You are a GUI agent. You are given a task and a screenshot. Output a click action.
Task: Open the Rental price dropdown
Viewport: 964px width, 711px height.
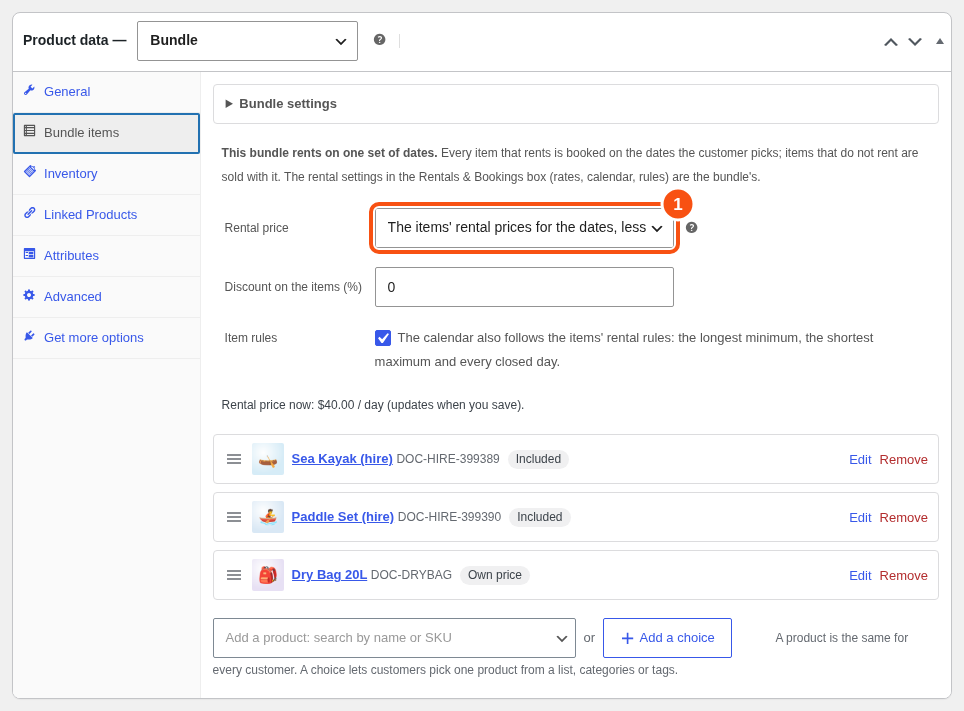tap(524, 228)
